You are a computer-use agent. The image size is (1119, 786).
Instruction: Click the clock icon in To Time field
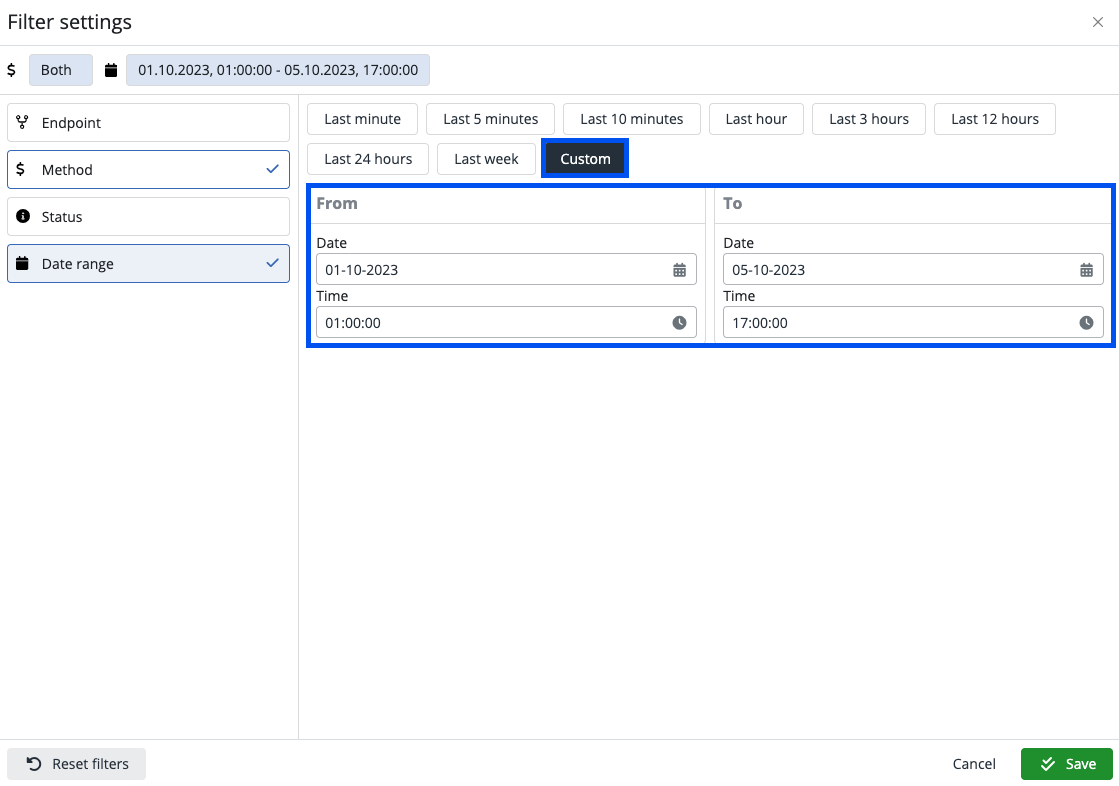1087,322
